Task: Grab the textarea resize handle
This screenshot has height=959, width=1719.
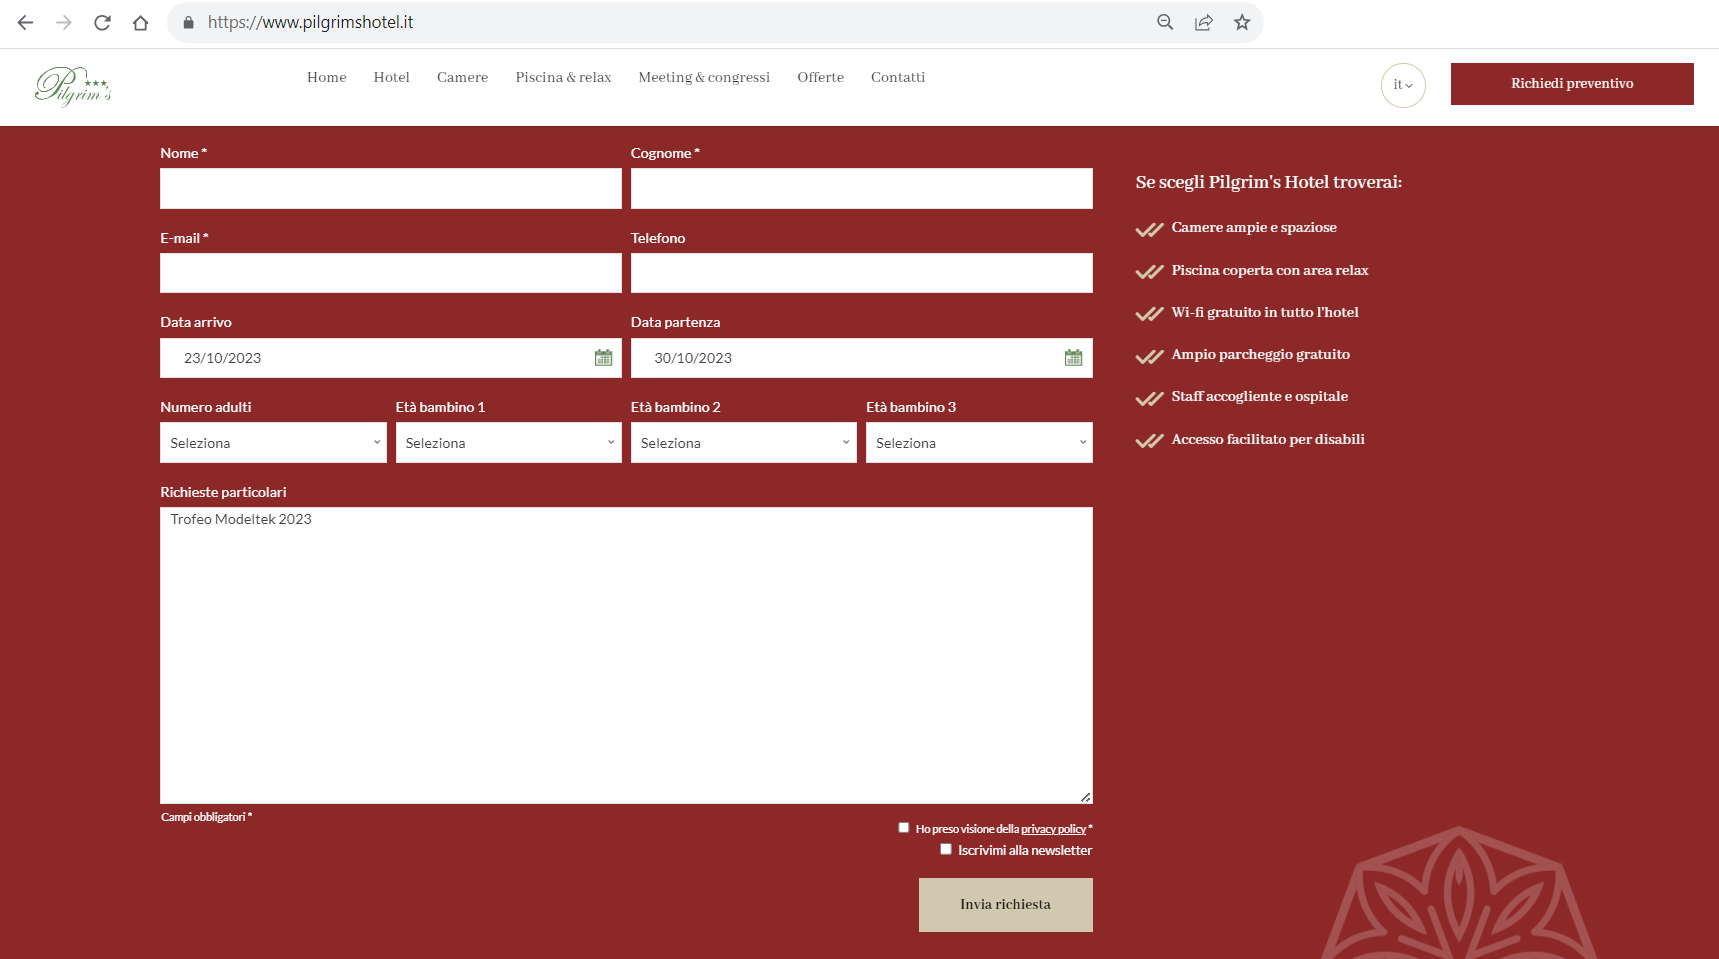Action: 1085,797
